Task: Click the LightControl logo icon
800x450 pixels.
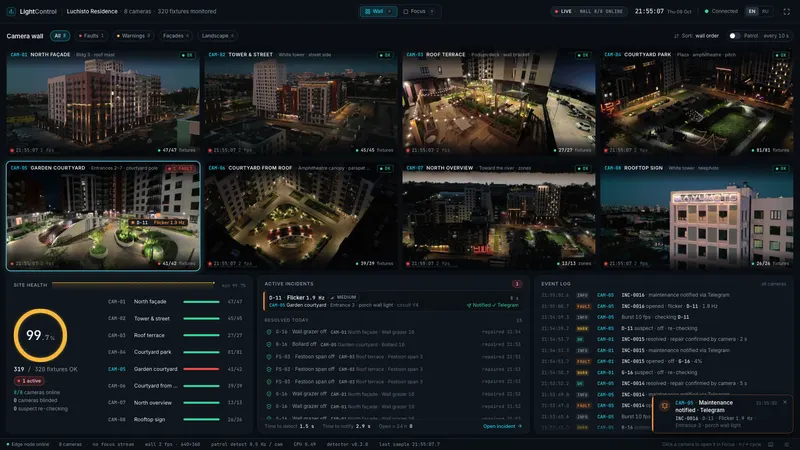Action: click(11, 11)
